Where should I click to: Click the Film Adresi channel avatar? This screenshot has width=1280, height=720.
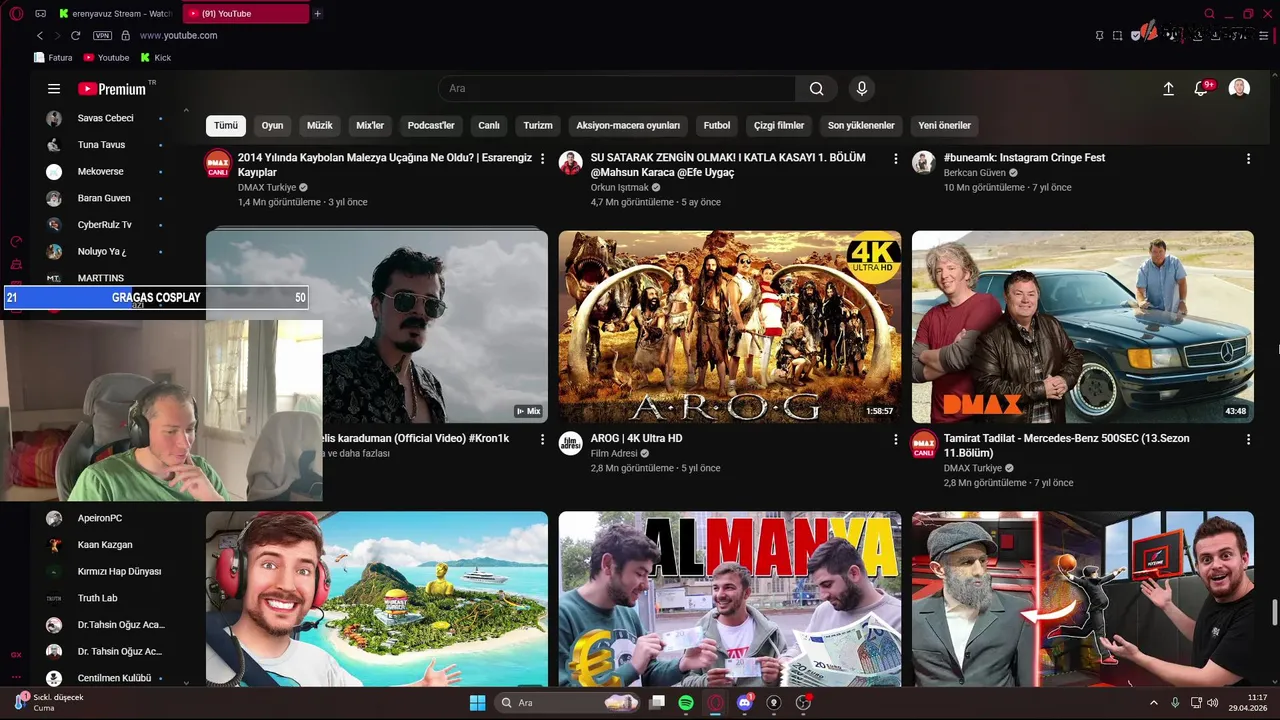pyautogui.click(x=571, y=444)
